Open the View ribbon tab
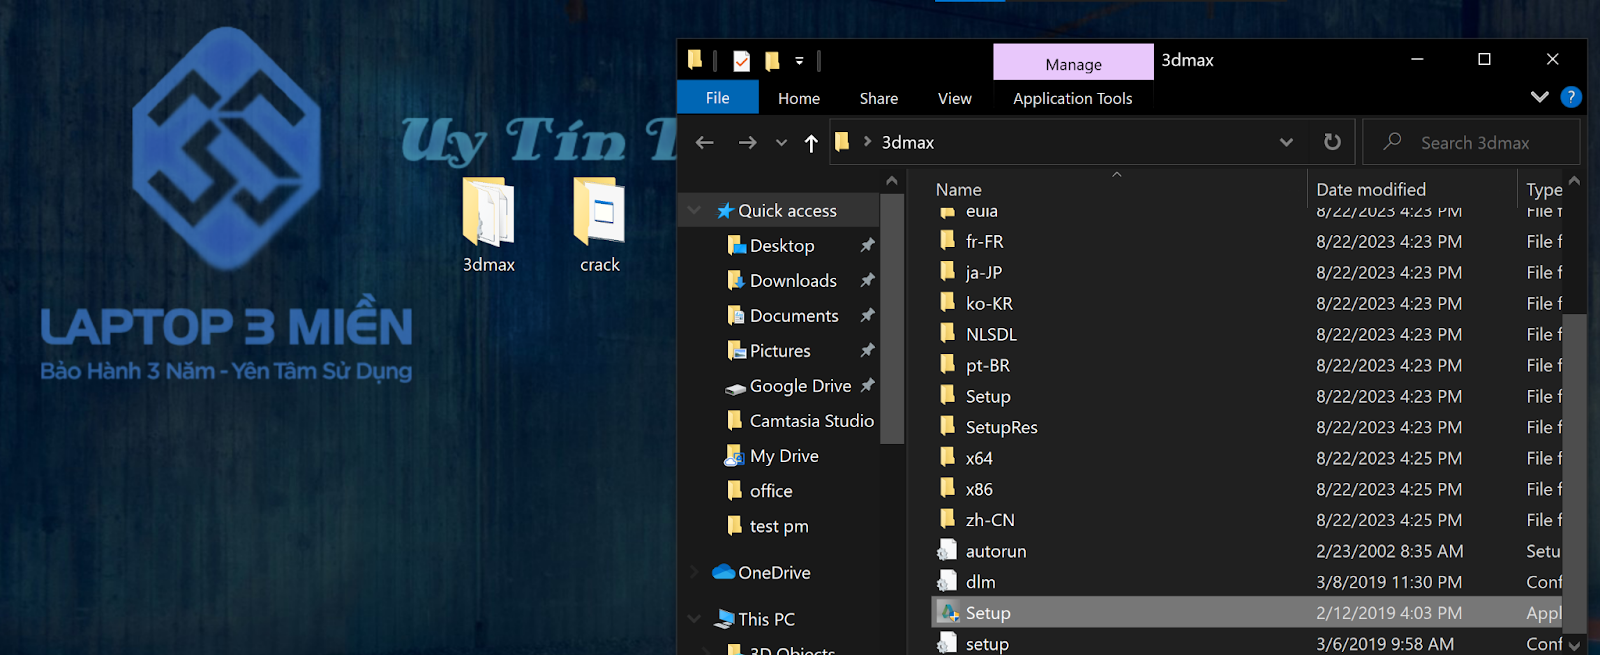1600x655 pixels. point(954,98)
